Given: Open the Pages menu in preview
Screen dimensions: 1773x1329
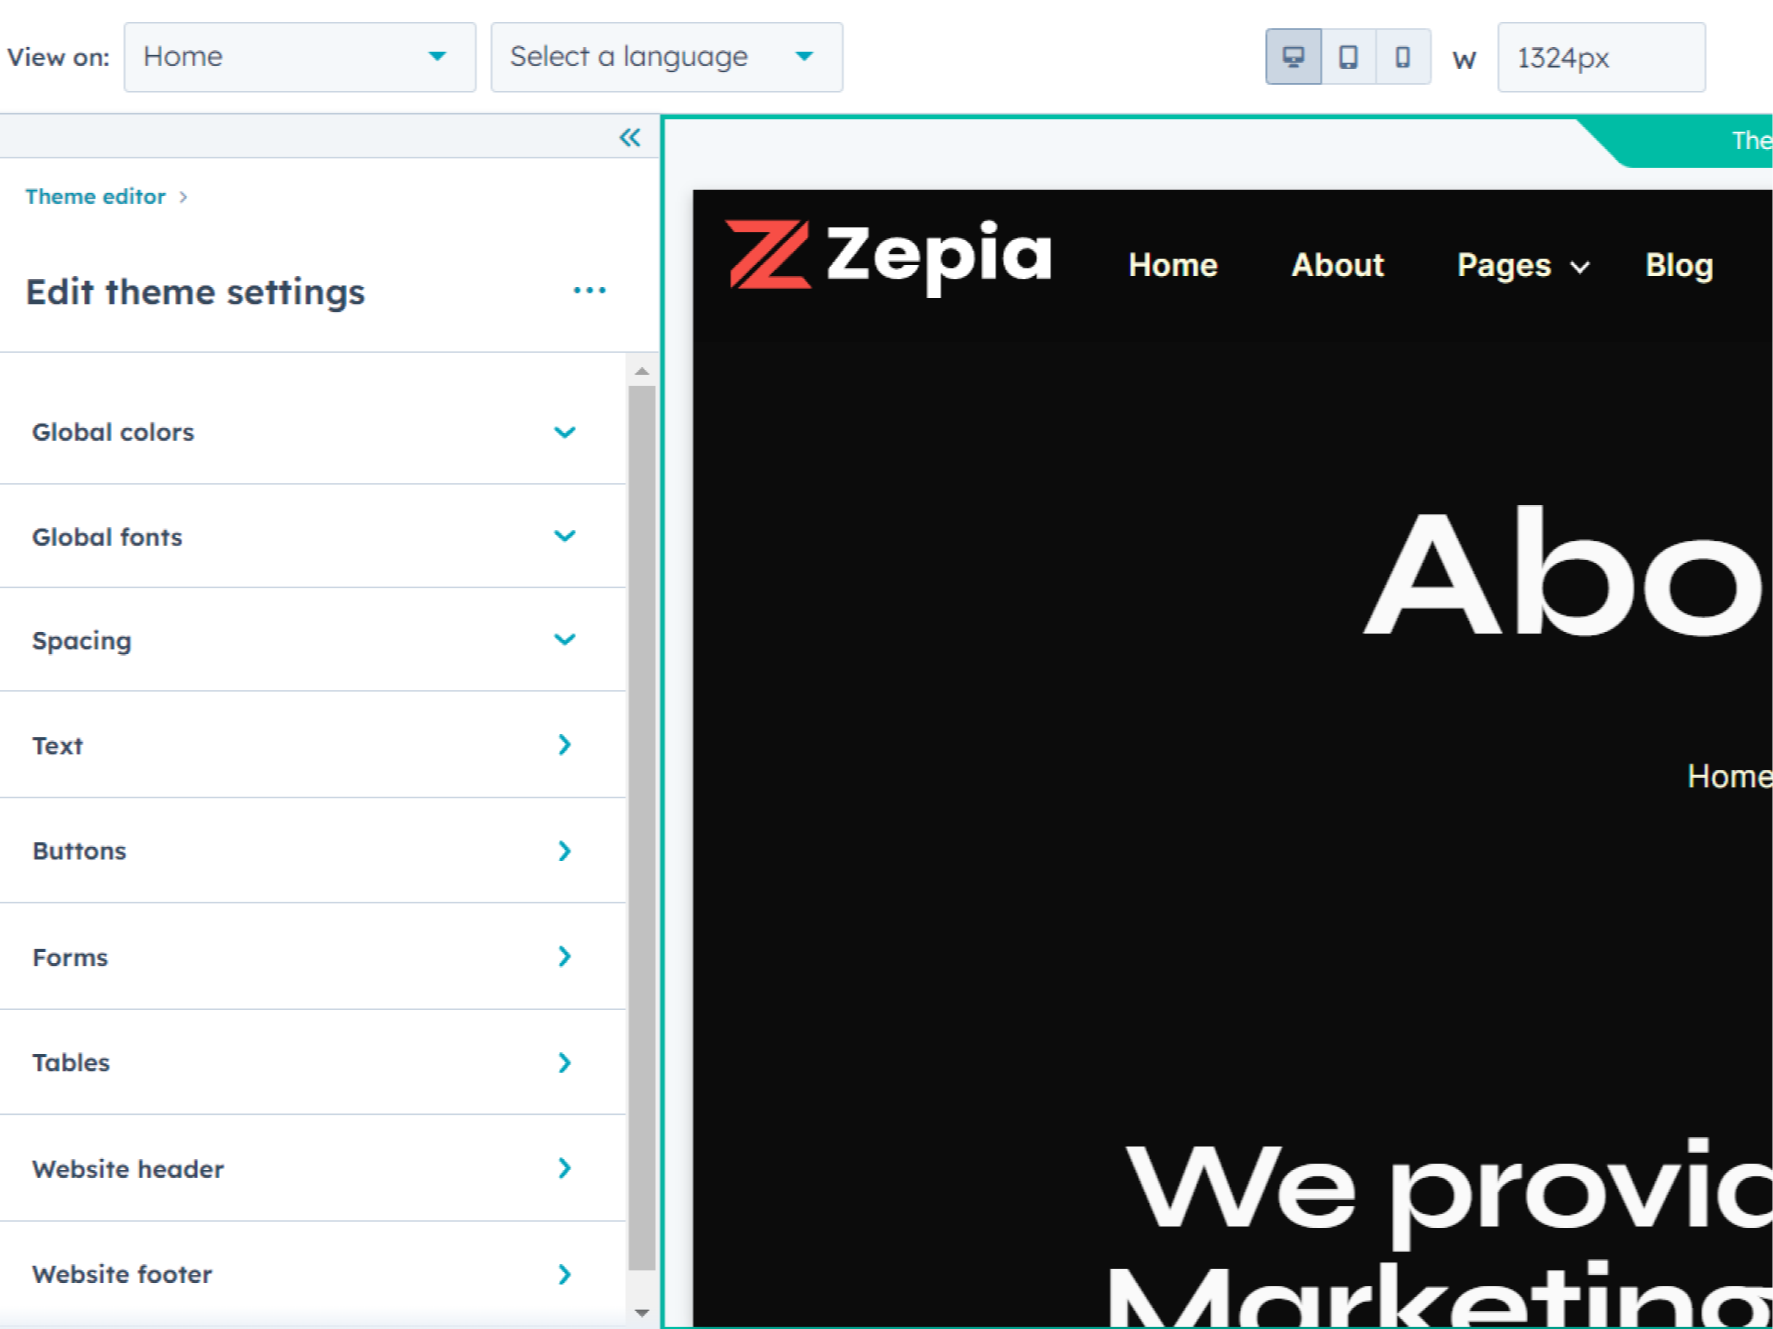Looking at the screenshot, I should point(1521,266).
